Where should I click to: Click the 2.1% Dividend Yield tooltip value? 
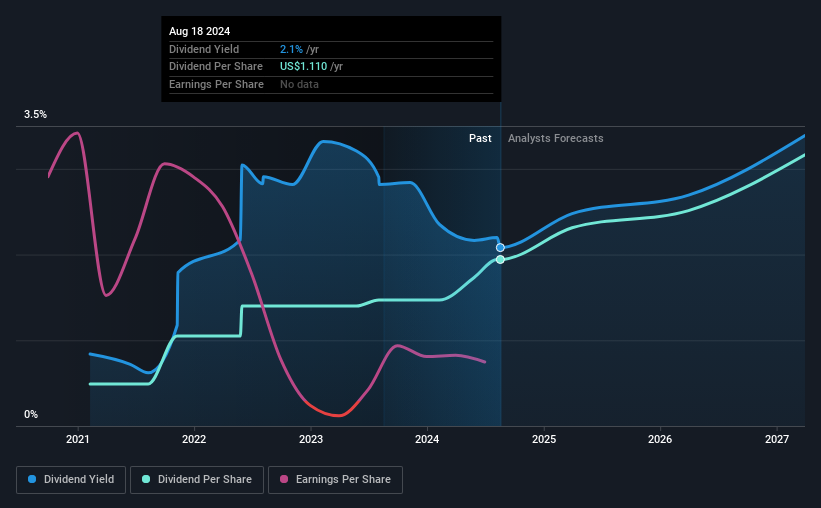[291, 49]
